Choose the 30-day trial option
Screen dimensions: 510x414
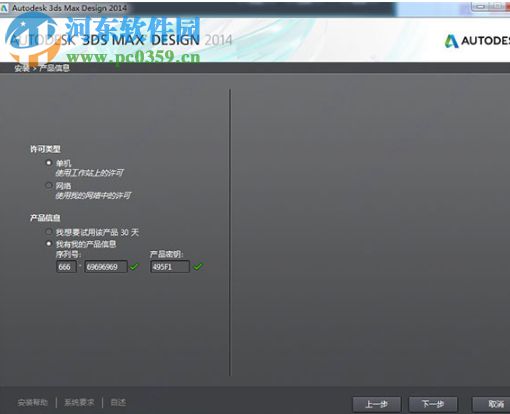coord(49,232)
